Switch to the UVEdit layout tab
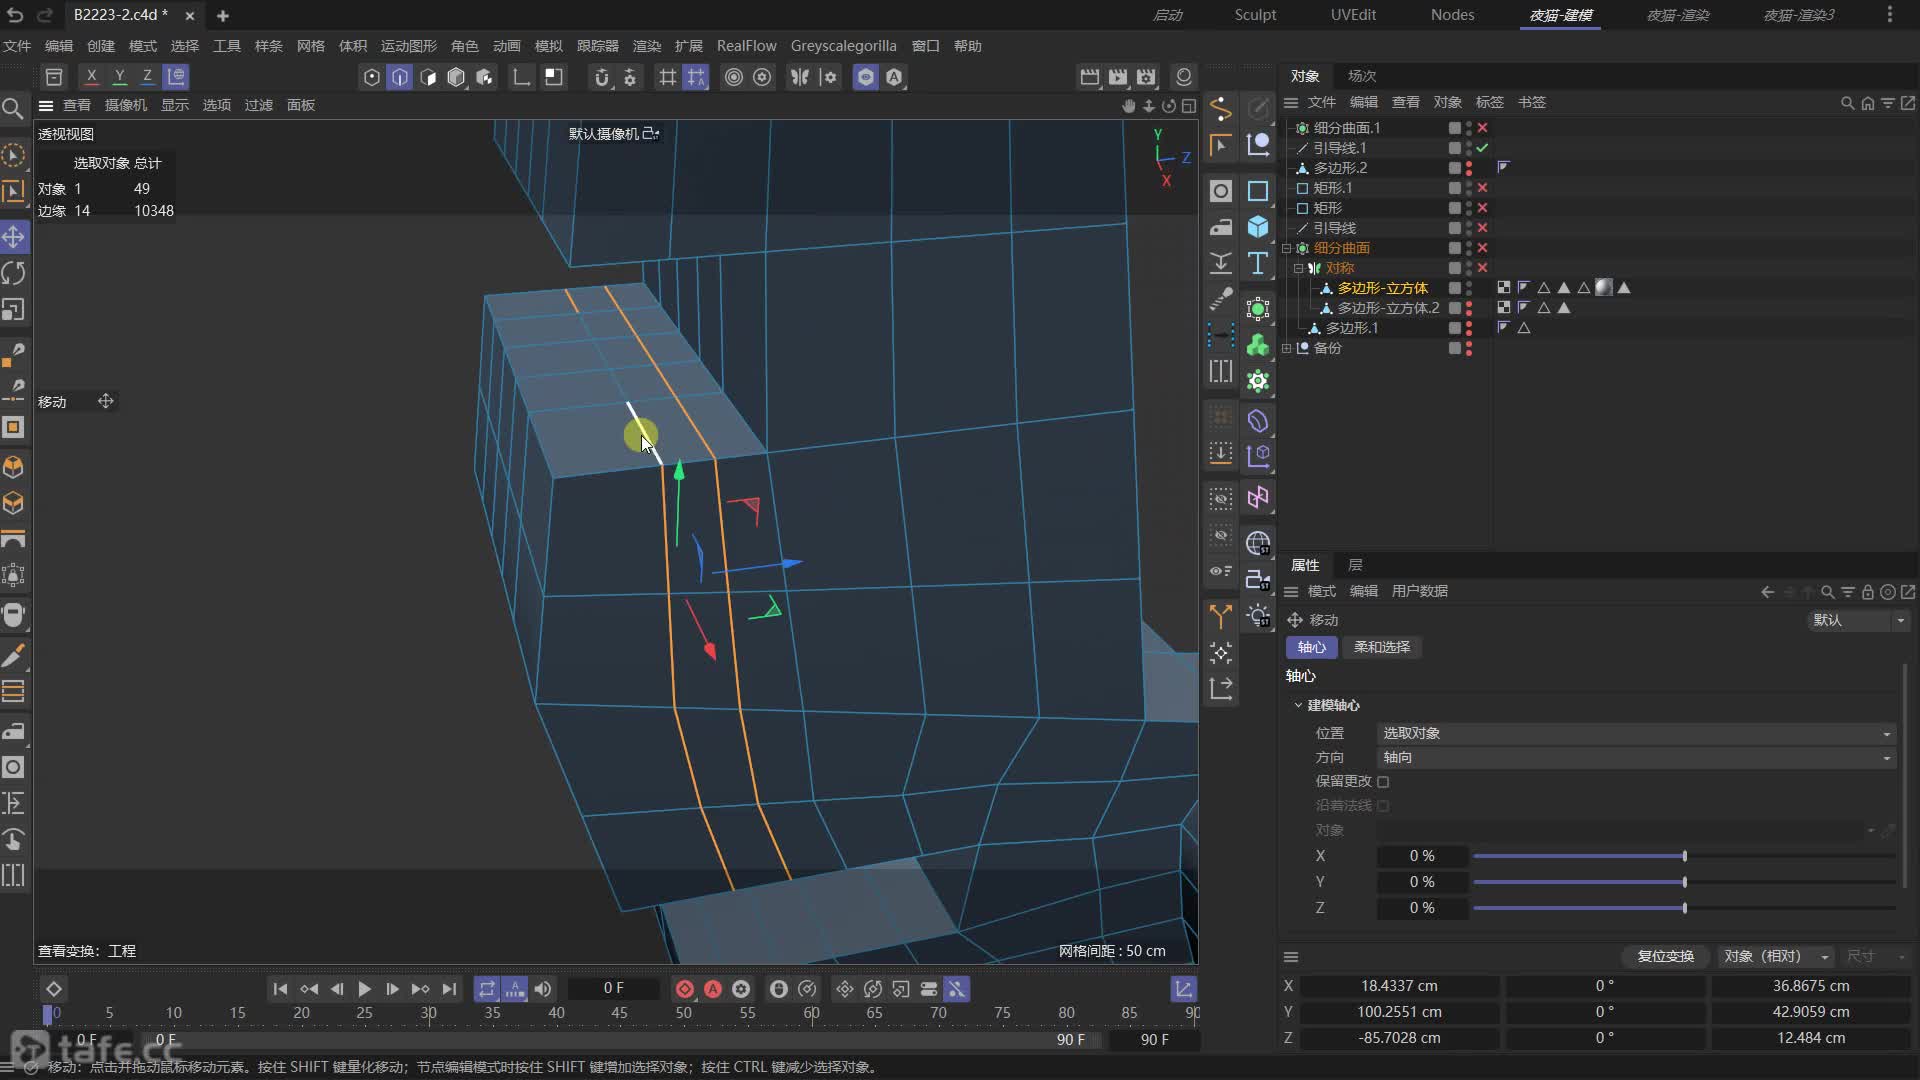1920x1080 pixels. pos(1352,15)
